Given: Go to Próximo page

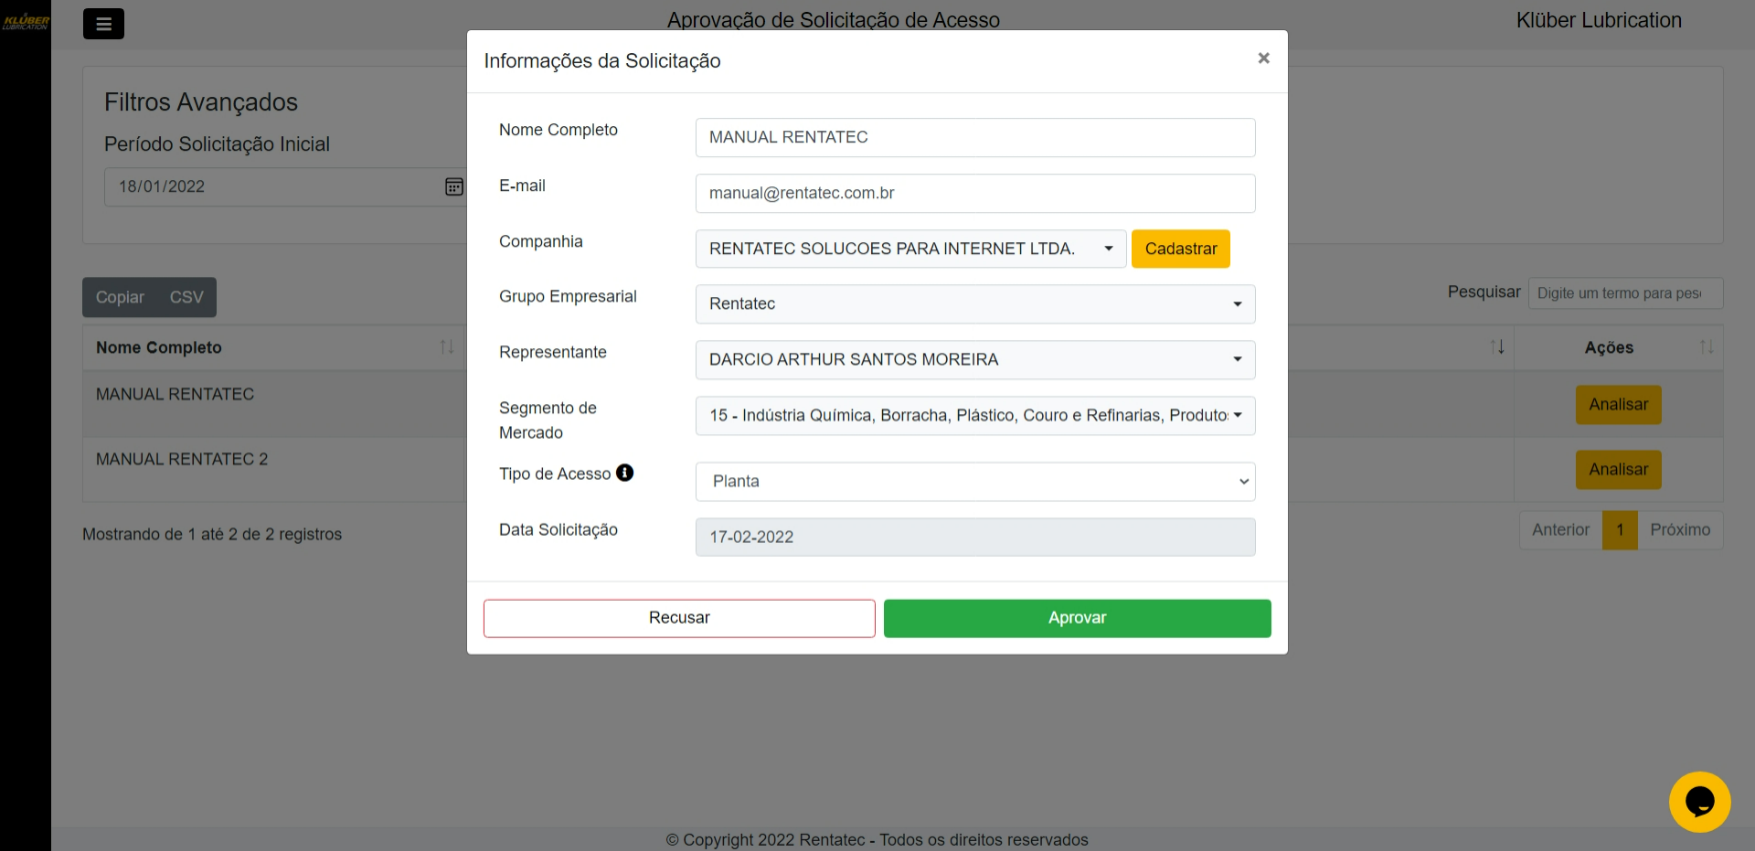Looking at the screenshot, I should (1679, 530).
